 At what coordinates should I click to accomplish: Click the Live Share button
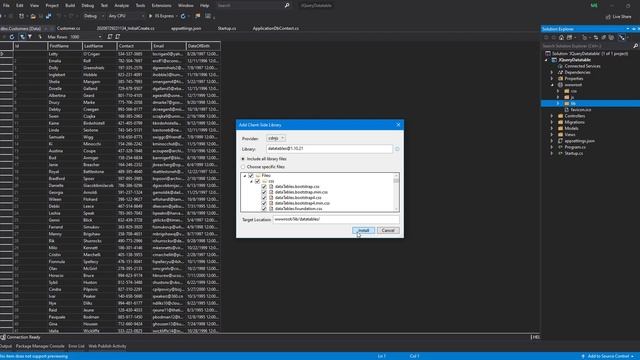tap(618, 17)
